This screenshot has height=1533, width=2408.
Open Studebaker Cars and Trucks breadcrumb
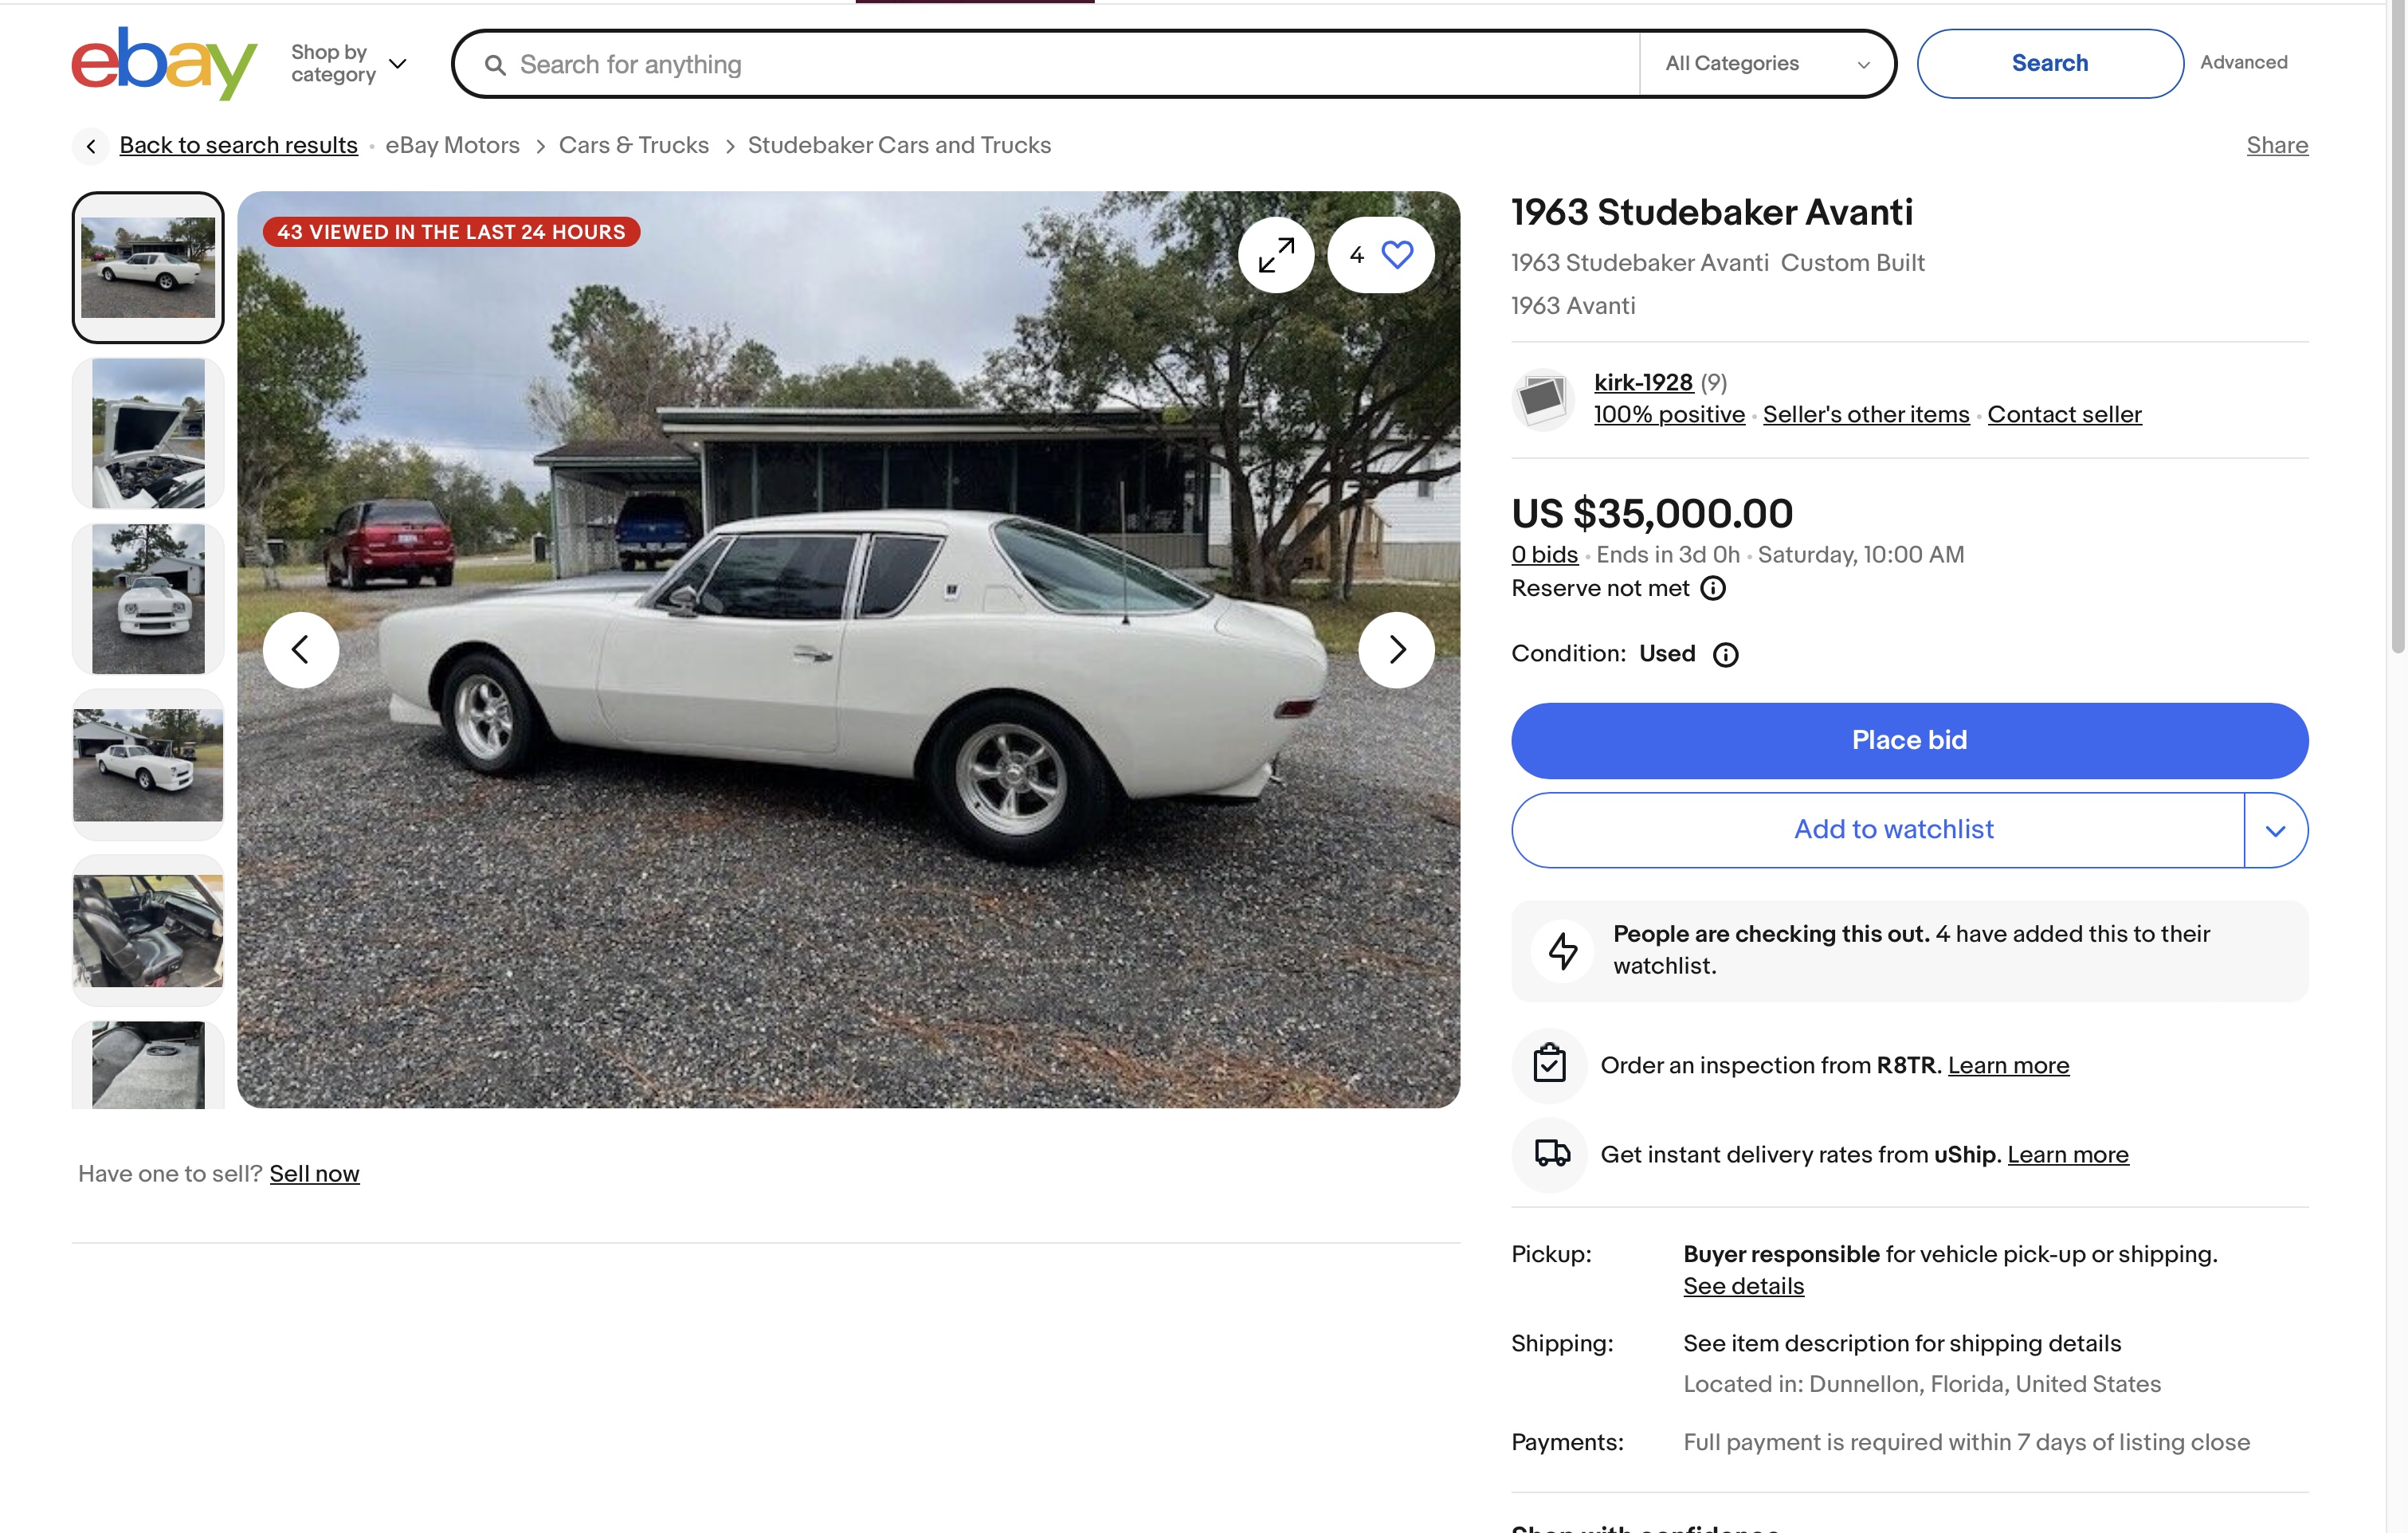pyautogui.click(x=899, y=145)
